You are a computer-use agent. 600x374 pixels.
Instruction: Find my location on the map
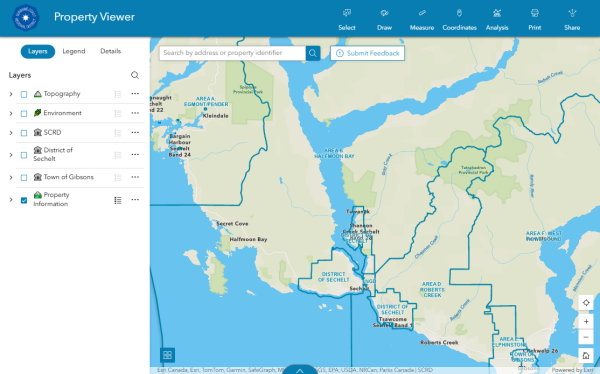(586, 302)
